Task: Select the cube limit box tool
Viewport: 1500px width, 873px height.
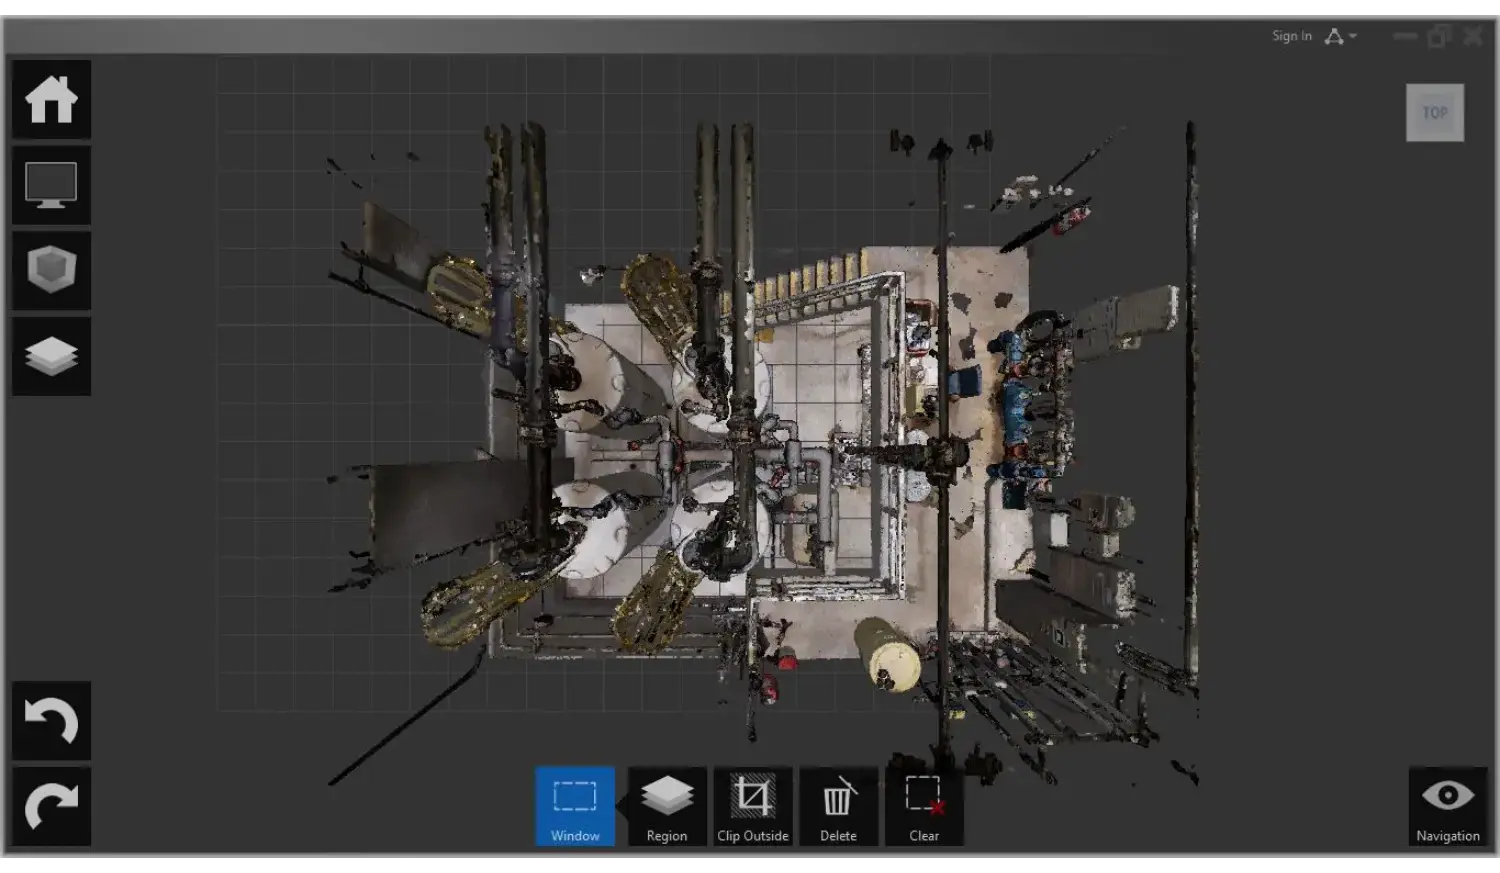Action: coord(51,271)
